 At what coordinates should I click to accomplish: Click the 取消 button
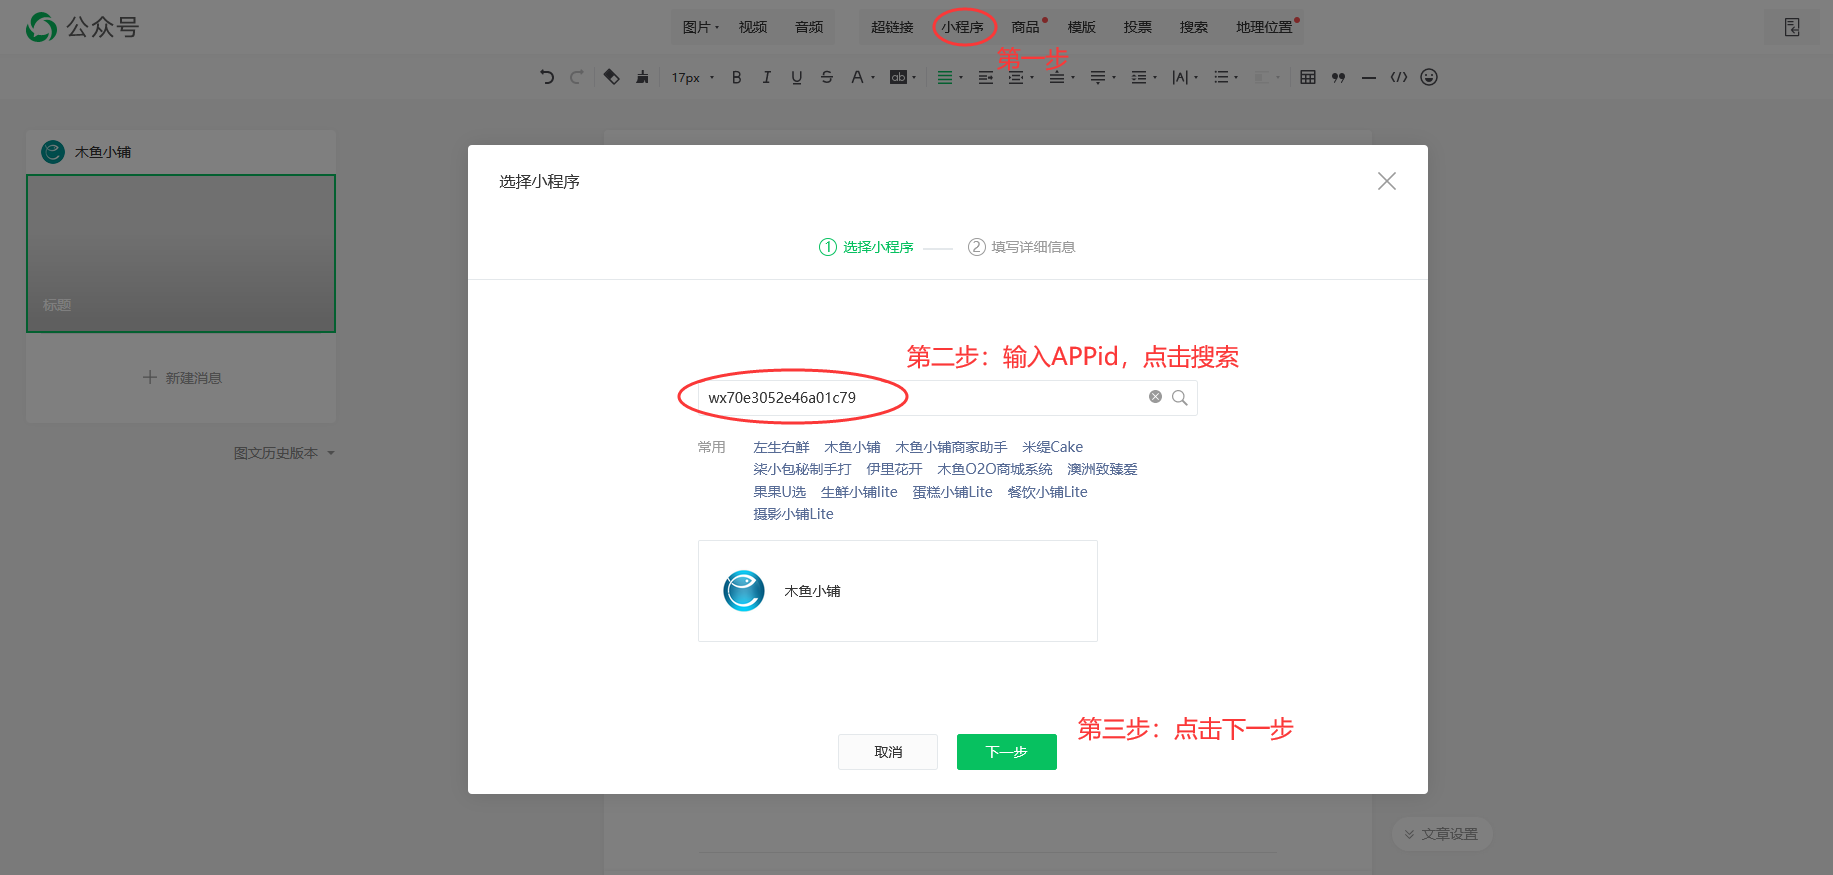888,752
